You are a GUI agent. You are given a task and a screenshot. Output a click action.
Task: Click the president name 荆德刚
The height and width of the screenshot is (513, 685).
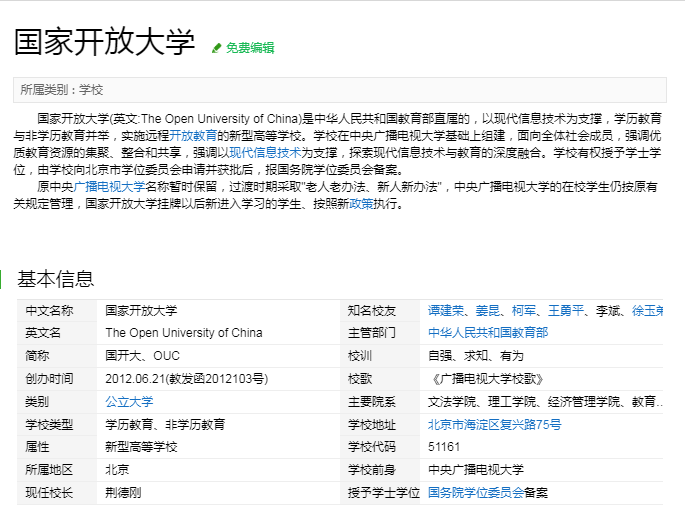click(x=123, y=493)
